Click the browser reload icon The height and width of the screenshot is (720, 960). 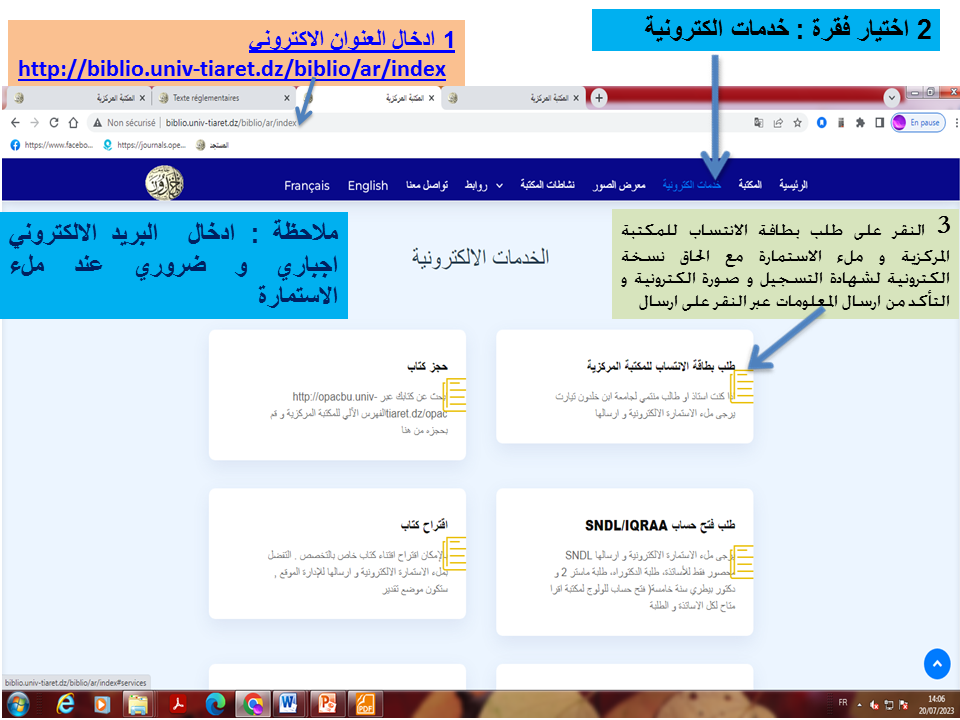pyautogui.click(x=54, y=122)
